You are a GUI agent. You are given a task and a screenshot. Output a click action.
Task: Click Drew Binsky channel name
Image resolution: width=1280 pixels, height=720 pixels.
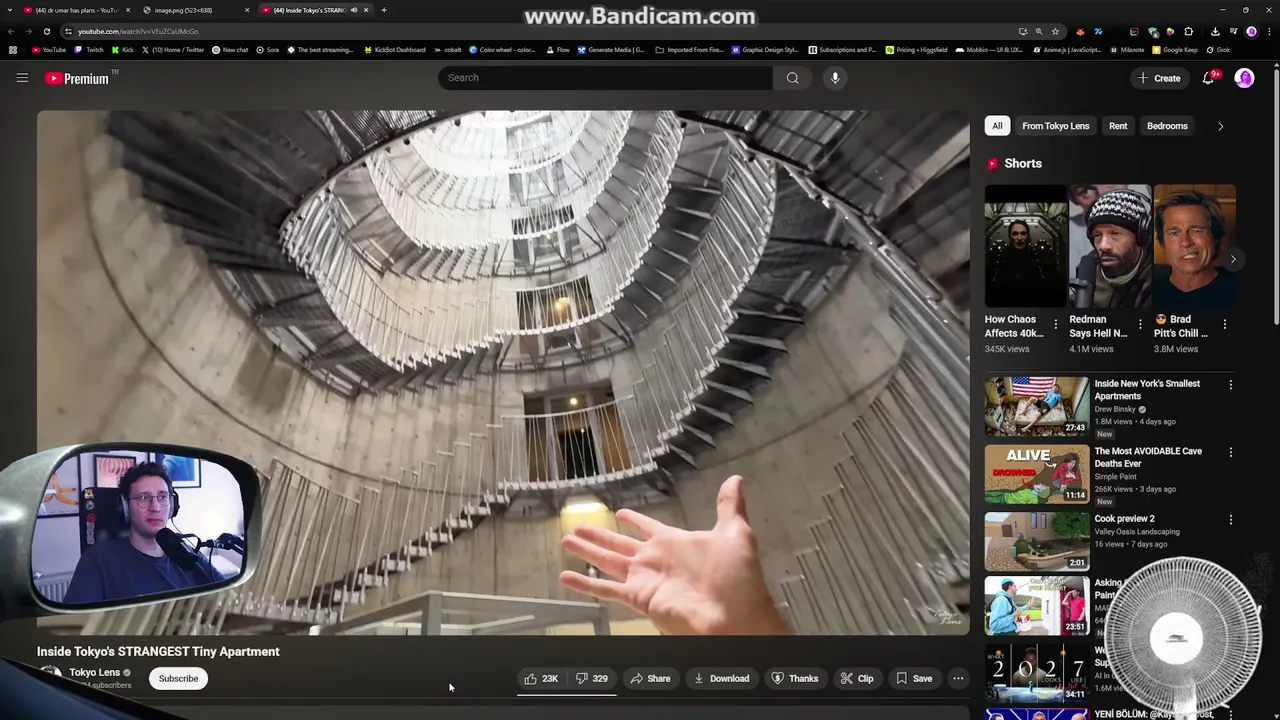tap(1115, 409)
